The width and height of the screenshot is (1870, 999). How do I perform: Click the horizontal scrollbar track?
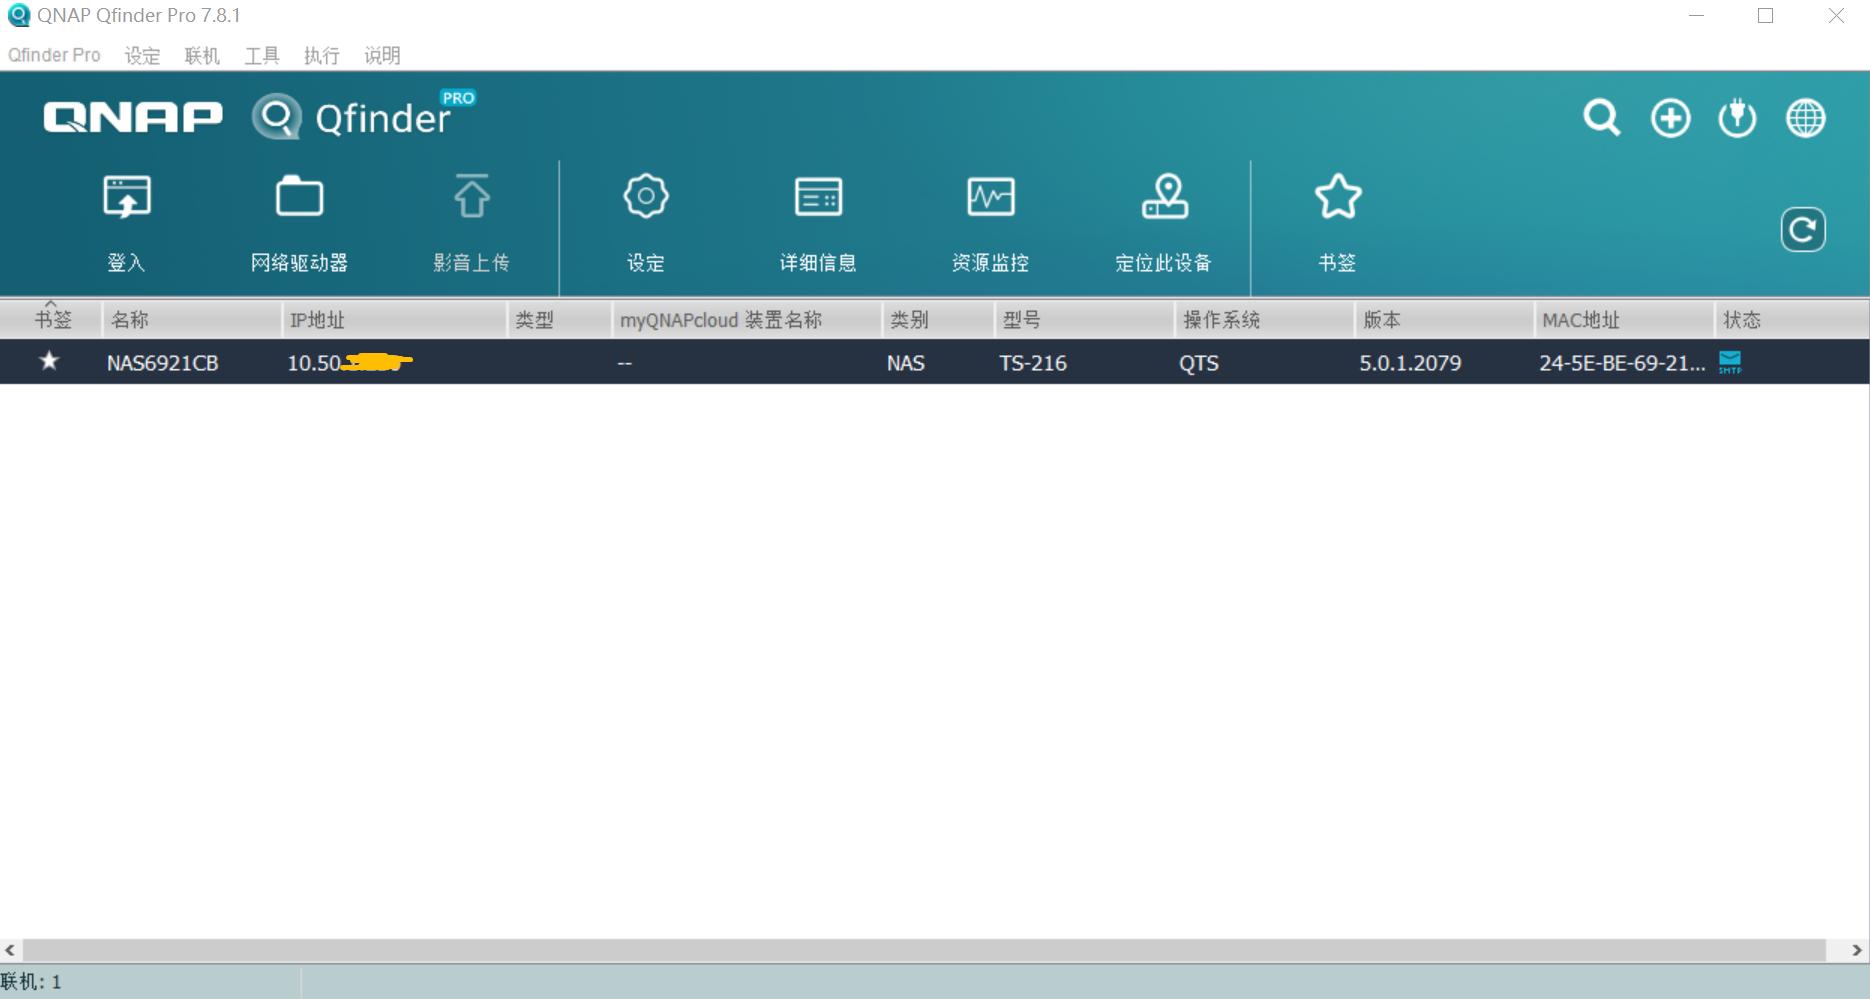click(x=924, y=950)
